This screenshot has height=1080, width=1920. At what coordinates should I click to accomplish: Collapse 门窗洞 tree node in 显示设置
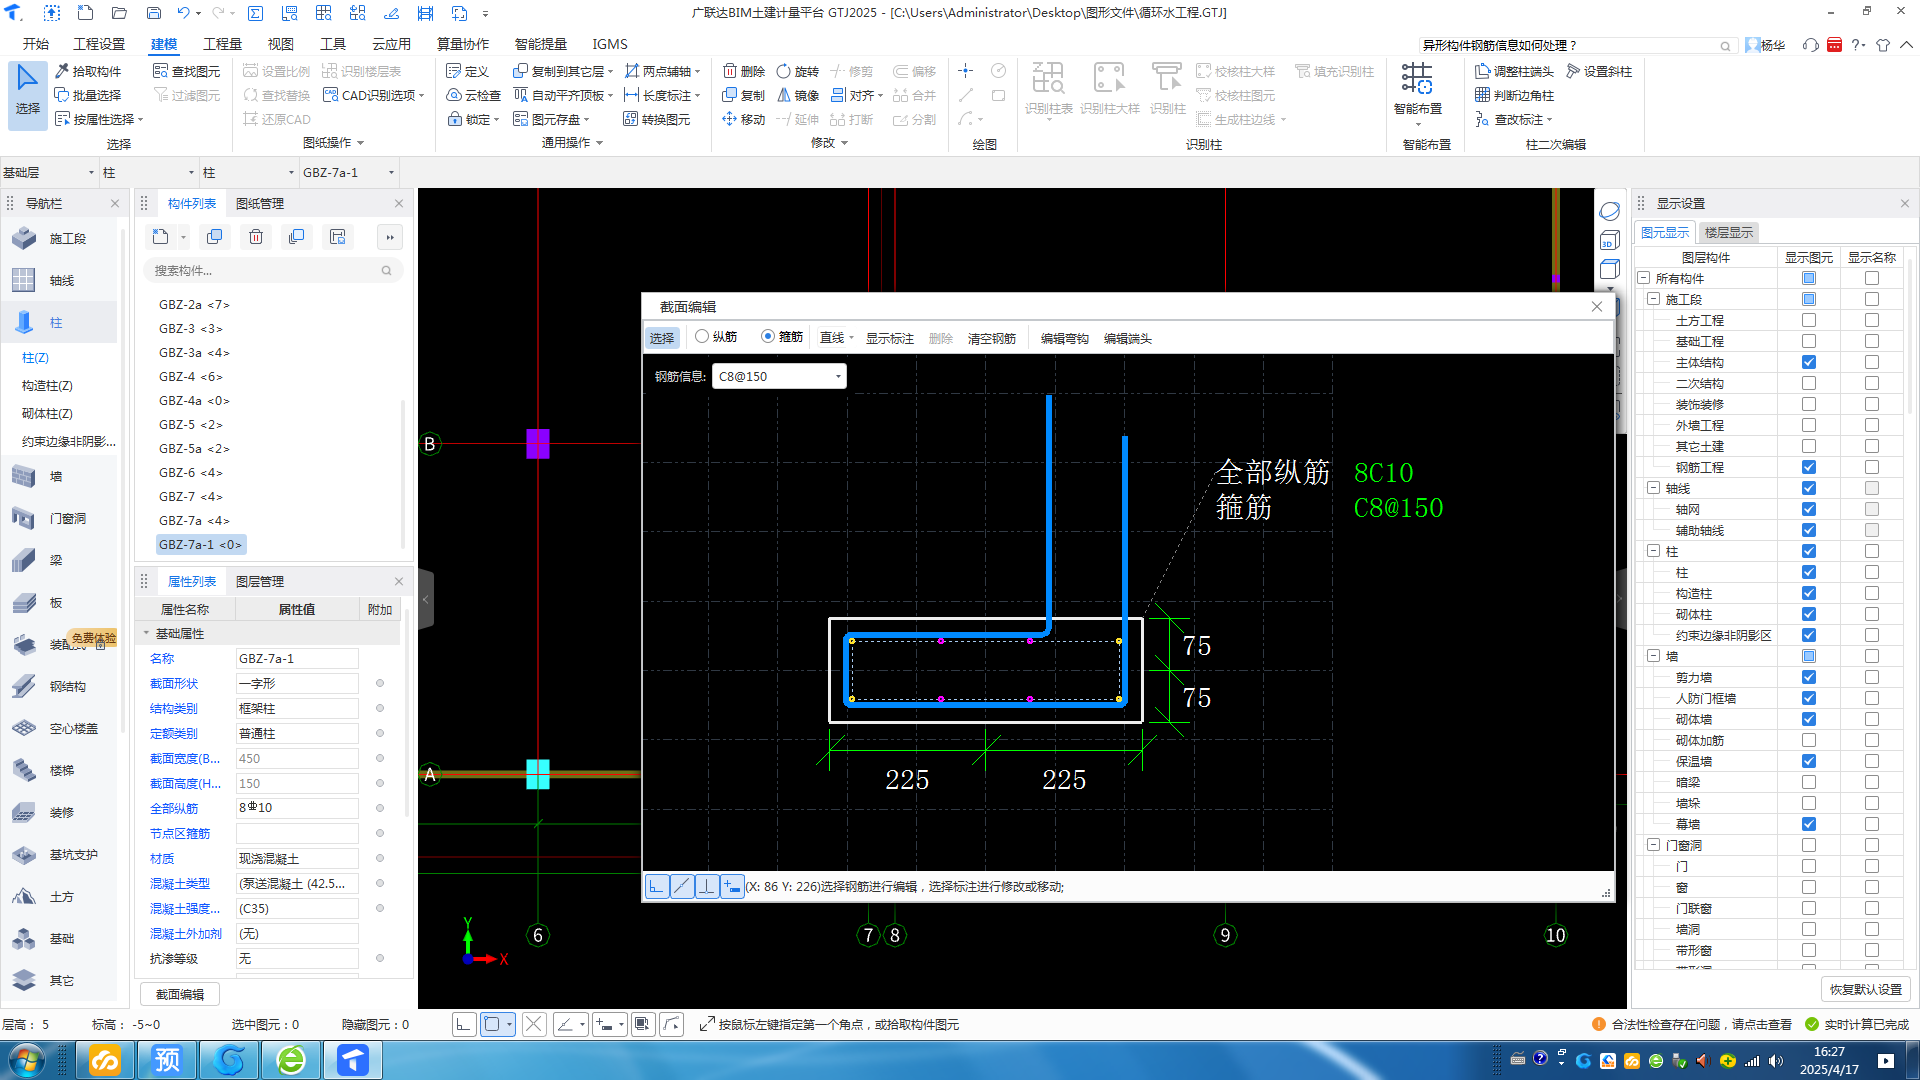1654,845
